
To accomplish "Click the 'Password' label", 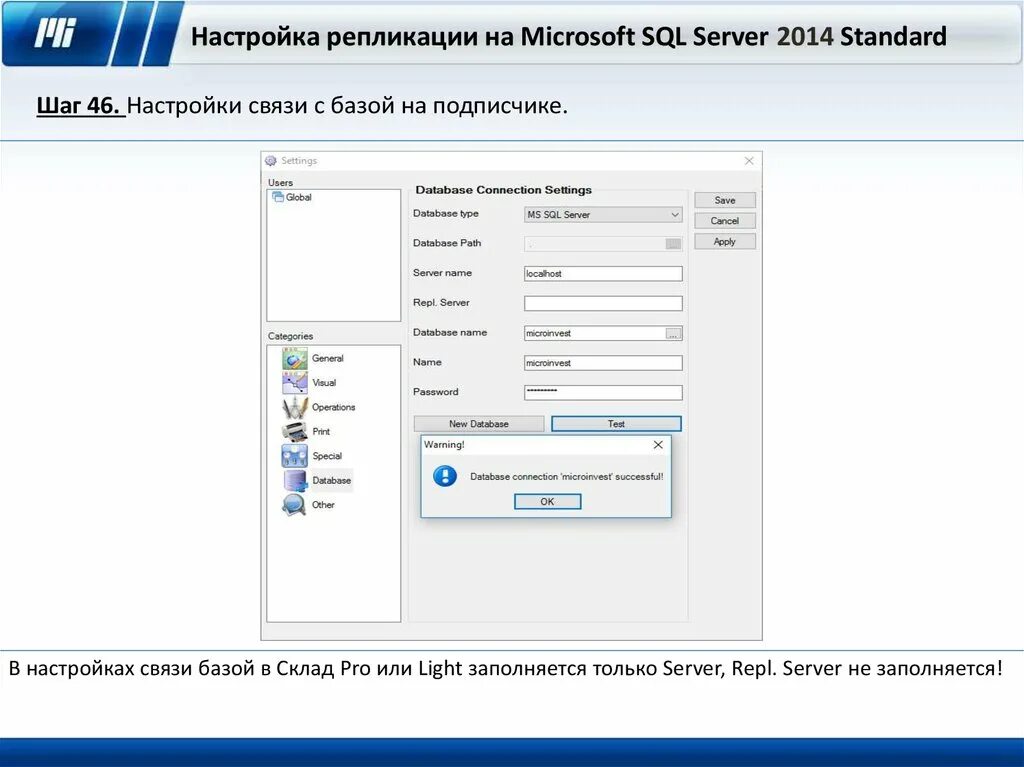I will click(x=436, y=392).
